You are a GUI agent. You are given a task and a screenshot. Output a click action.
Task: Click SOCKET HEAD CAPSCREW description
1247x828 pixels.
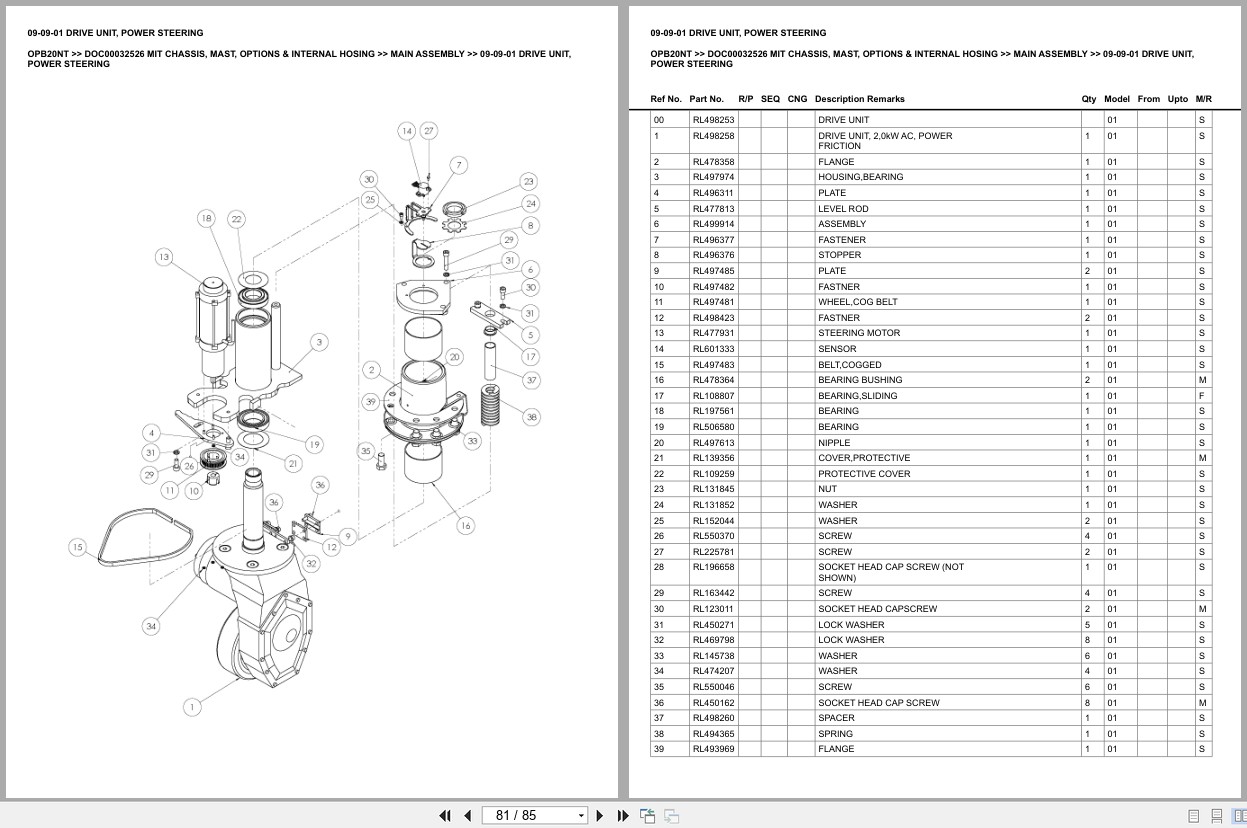878,609
